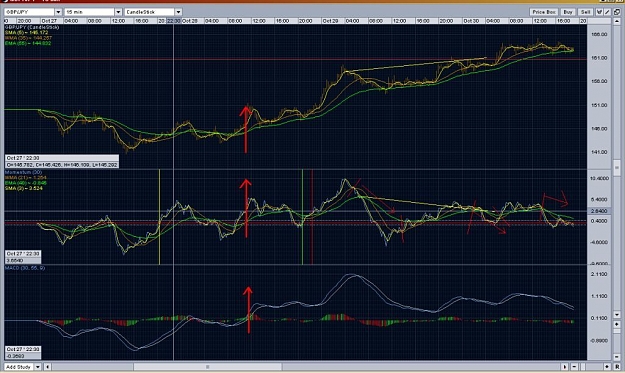Click the horizontal scroll left arrow
625x373 pixels.
point(47,367)
